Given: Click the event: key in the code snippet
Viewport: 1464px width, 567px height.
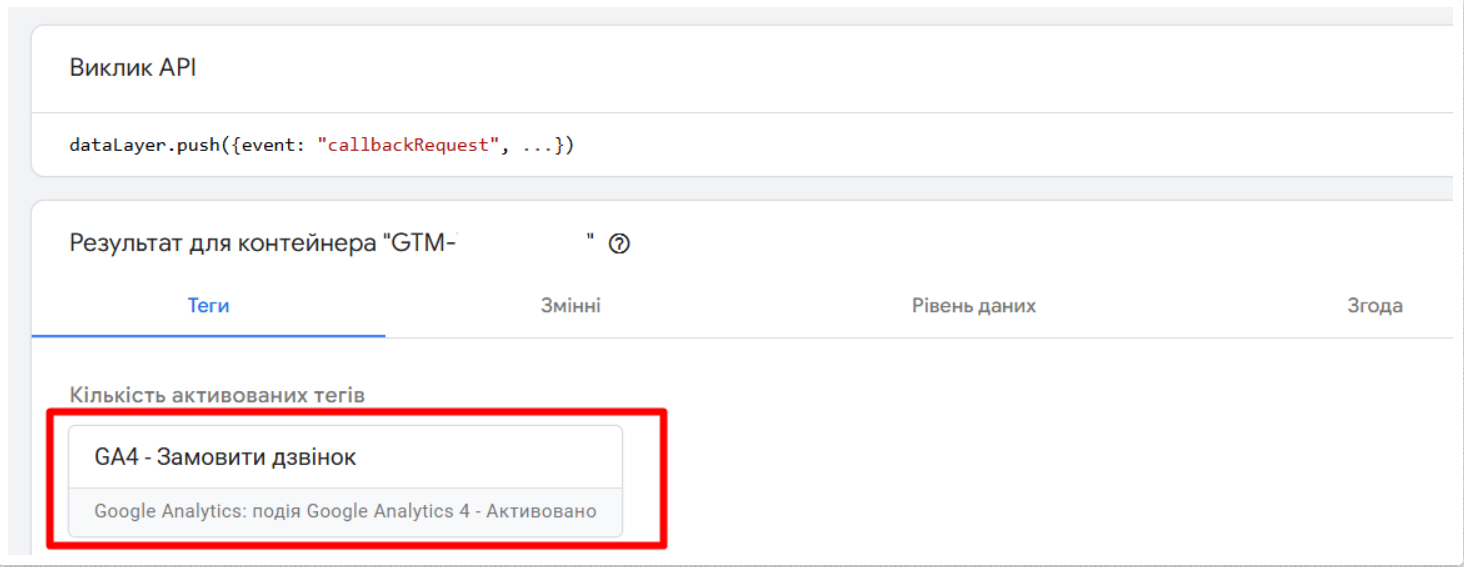Looking at the screenshot, I should (278, 145).
